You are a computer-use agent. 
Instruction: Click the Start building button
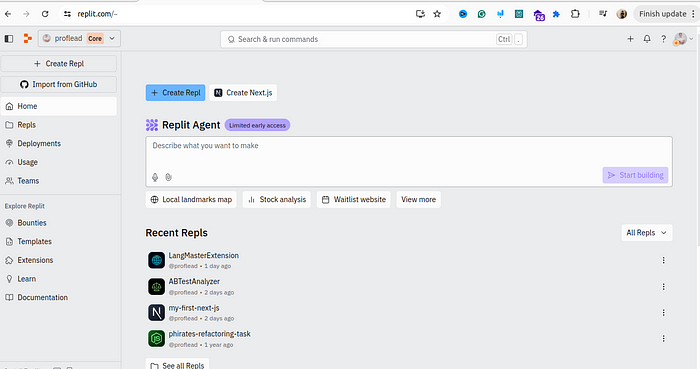click(x=636, y=175)
